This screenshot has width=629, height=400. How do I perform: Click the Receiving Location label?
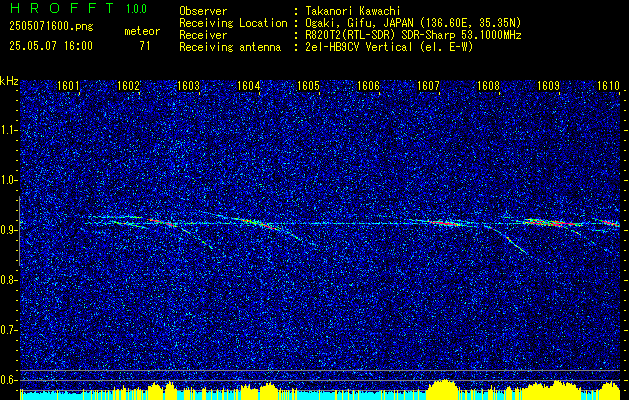point(233,23)
